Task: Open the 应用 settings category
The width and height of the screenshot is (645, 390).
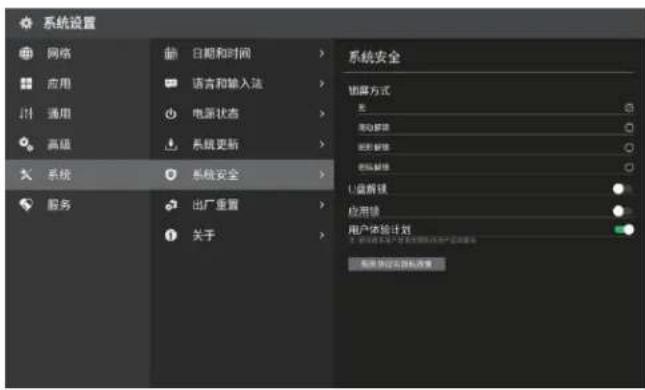Action: [x=78, y=84]
